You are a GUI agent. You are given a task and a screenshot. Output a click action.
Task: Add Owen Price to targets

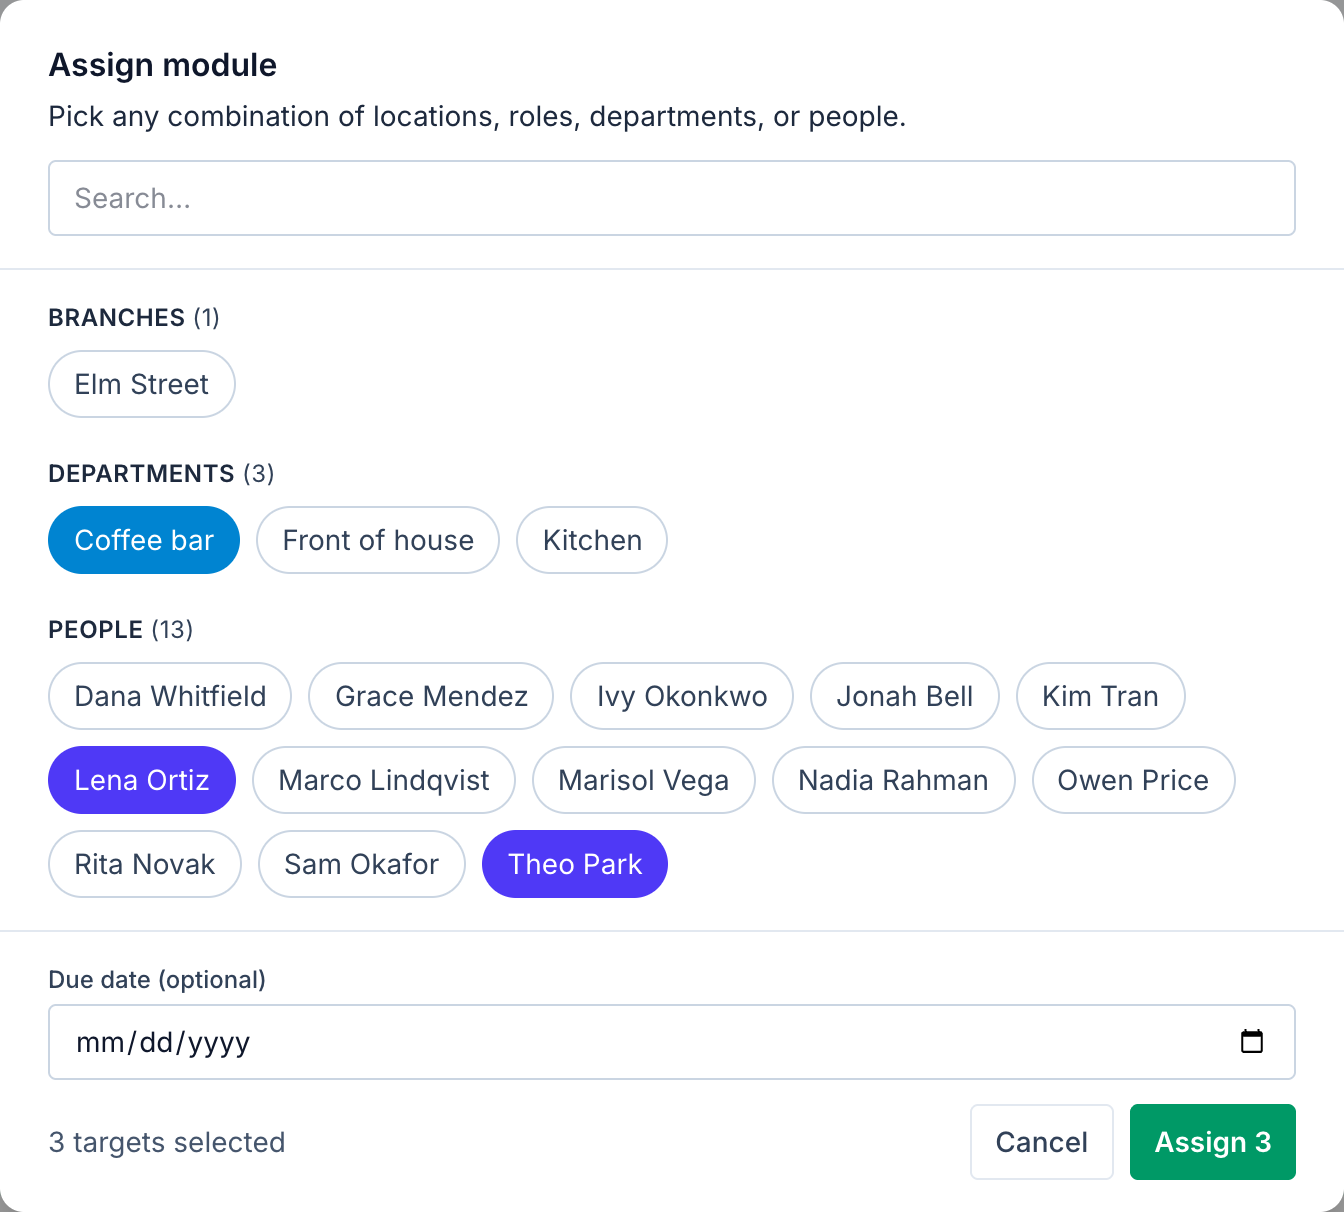[x=1134, y=780]
